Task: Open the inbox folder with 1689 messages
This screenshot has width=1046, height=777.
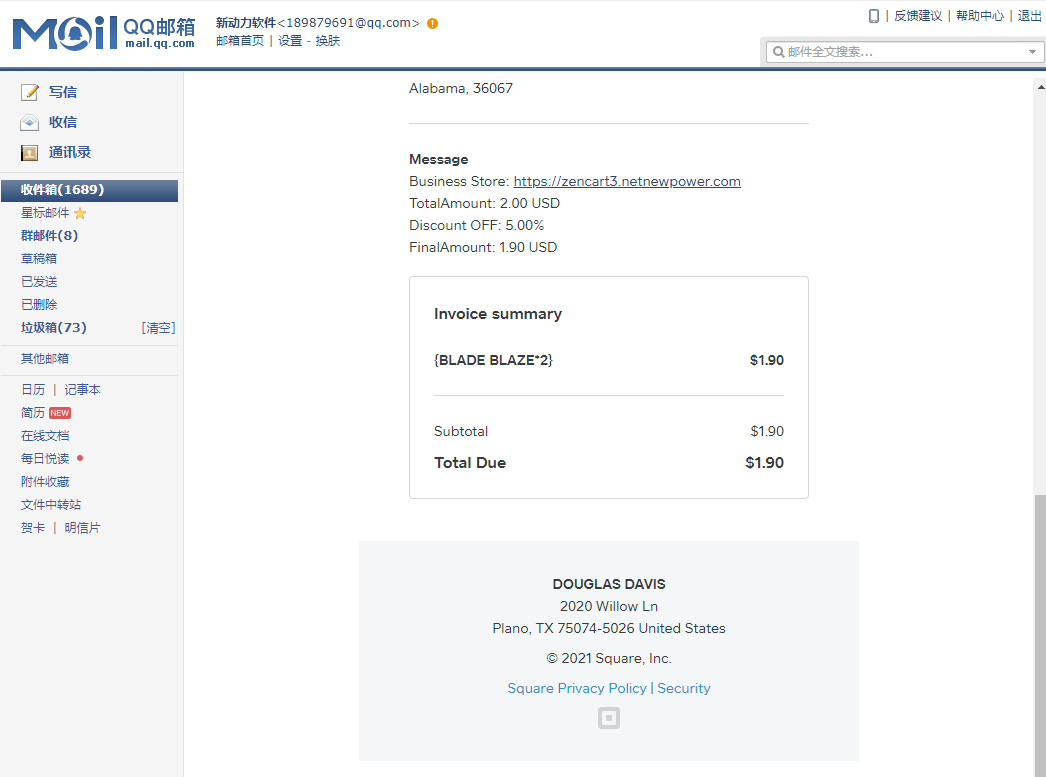Action: (62, 190)
